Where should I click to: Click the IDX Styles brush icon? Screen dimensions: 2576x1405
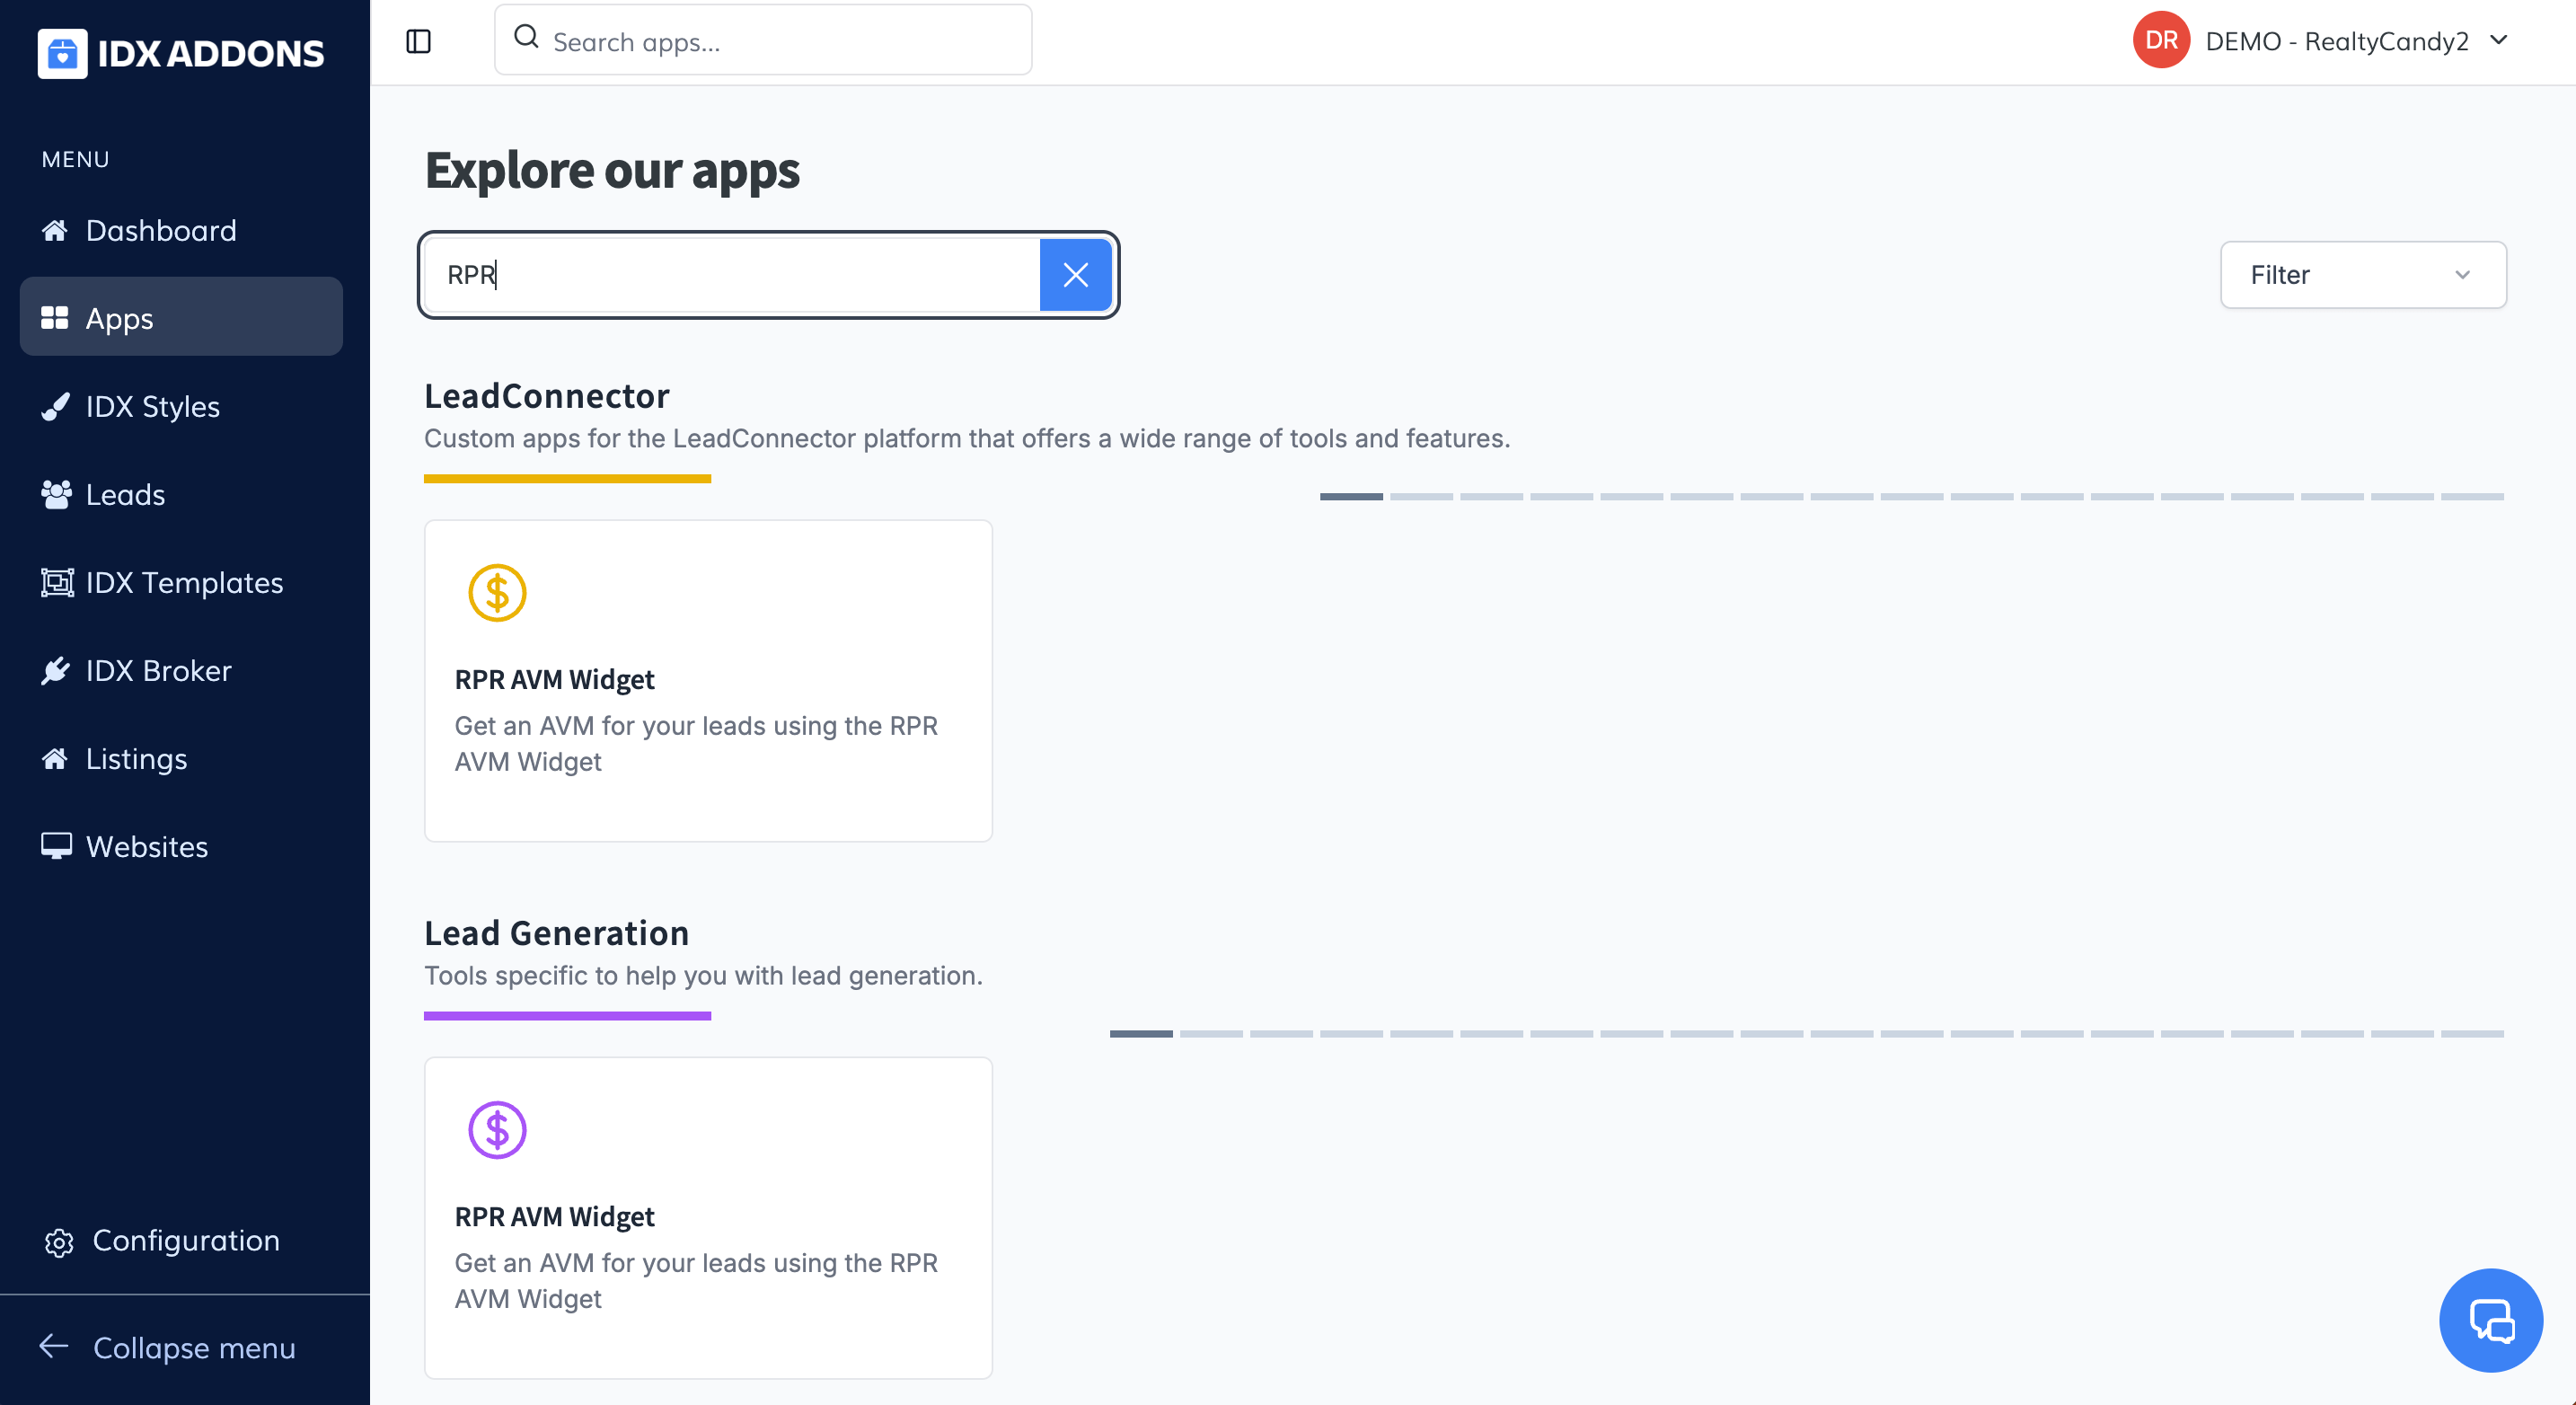click(55, 407)
